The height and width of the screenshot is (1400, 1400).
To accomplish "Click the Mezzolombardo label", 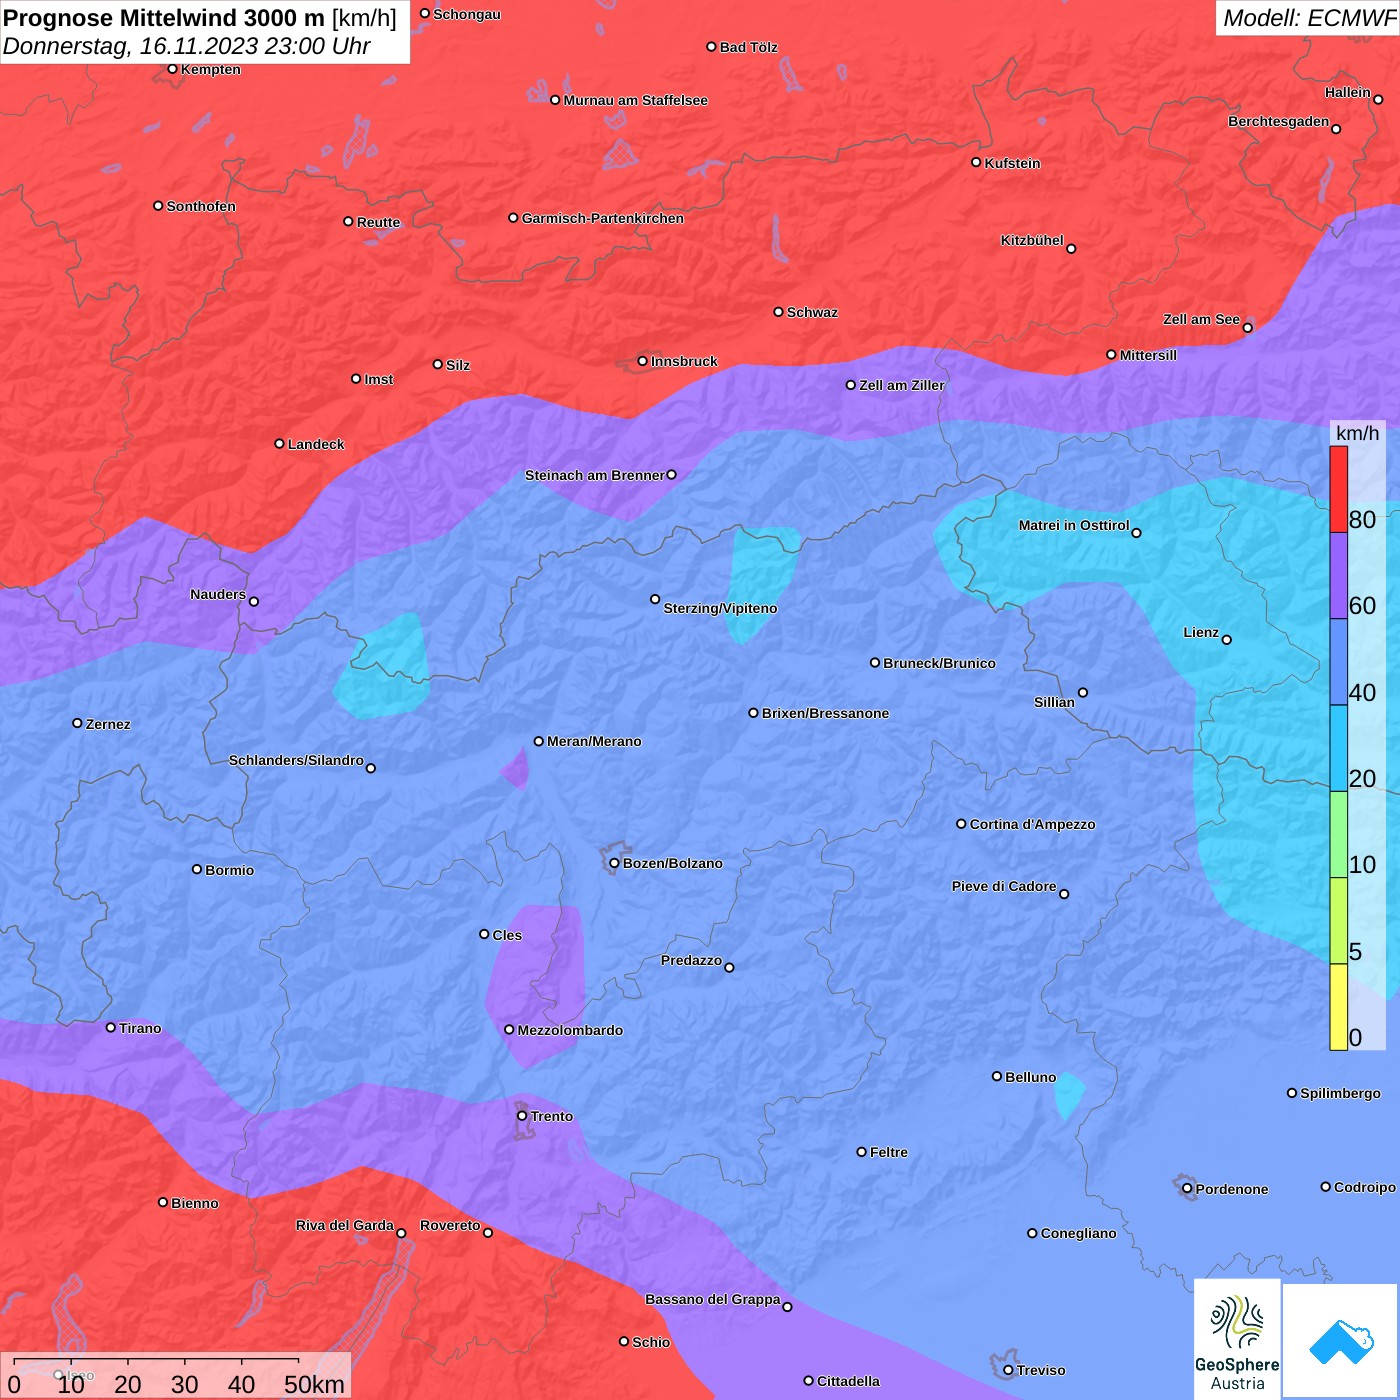I will point(570,1030).
